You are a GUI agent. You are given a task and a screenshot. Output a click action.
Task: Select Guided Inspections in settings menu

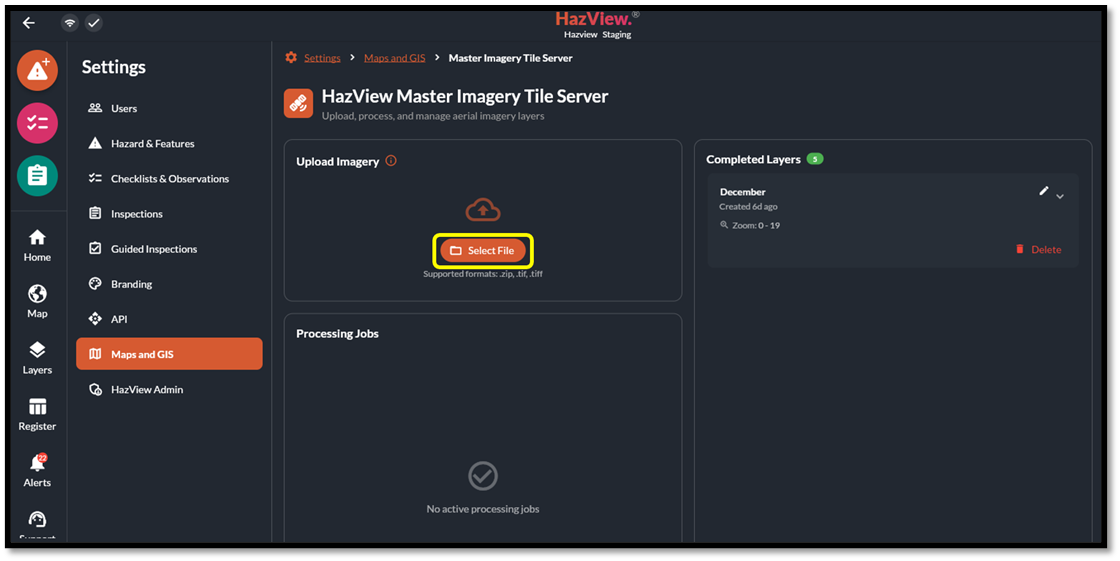153,249
